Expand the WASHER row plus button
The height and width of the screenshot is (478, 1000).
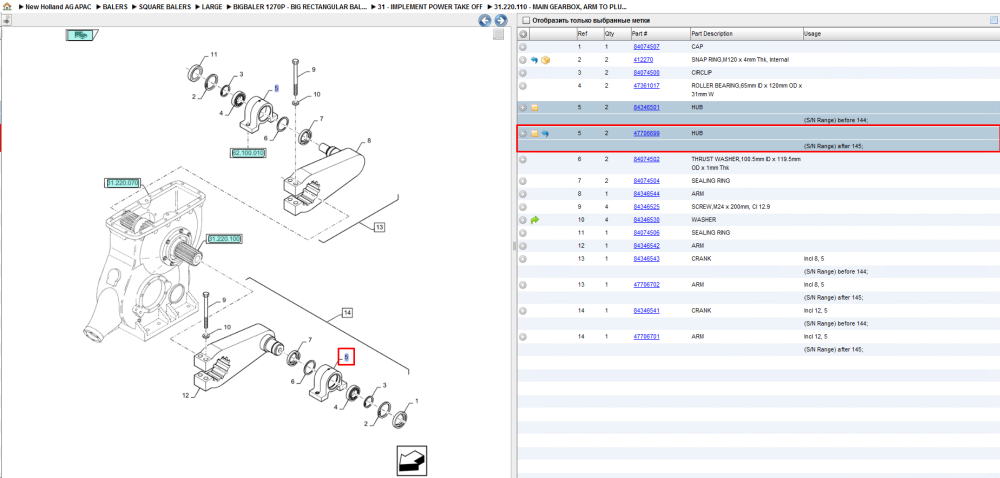(x=523, y=220)
